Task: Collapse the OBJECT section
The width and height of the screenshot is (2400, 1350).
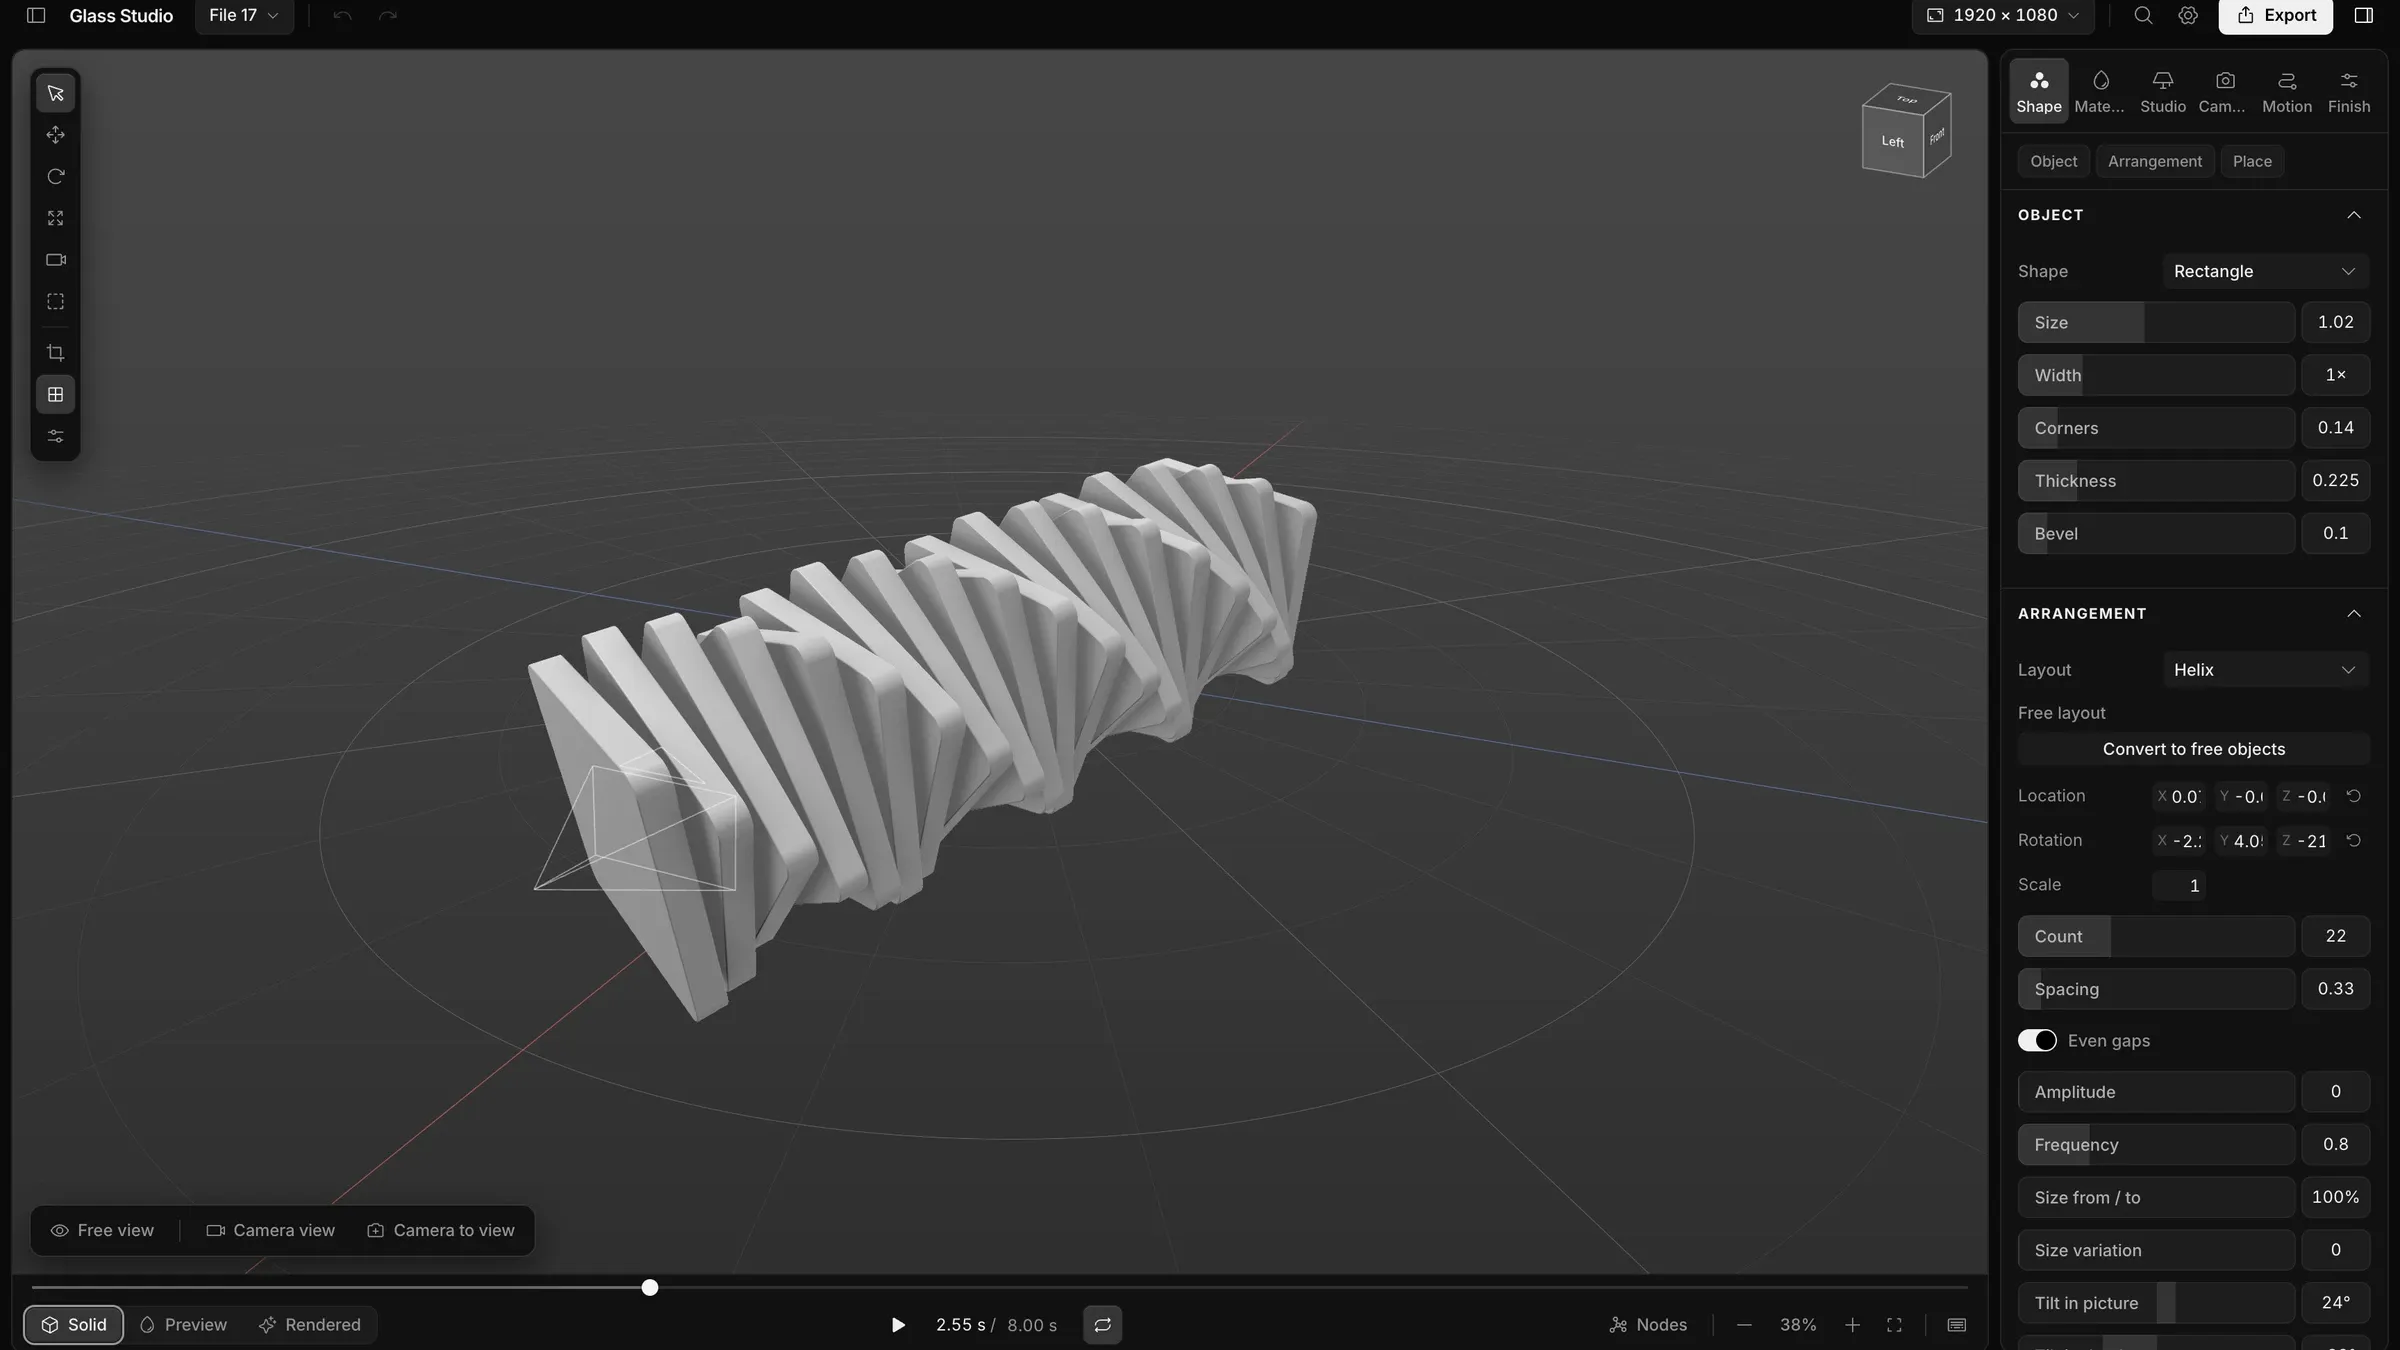Action: tap(2354, 215)
